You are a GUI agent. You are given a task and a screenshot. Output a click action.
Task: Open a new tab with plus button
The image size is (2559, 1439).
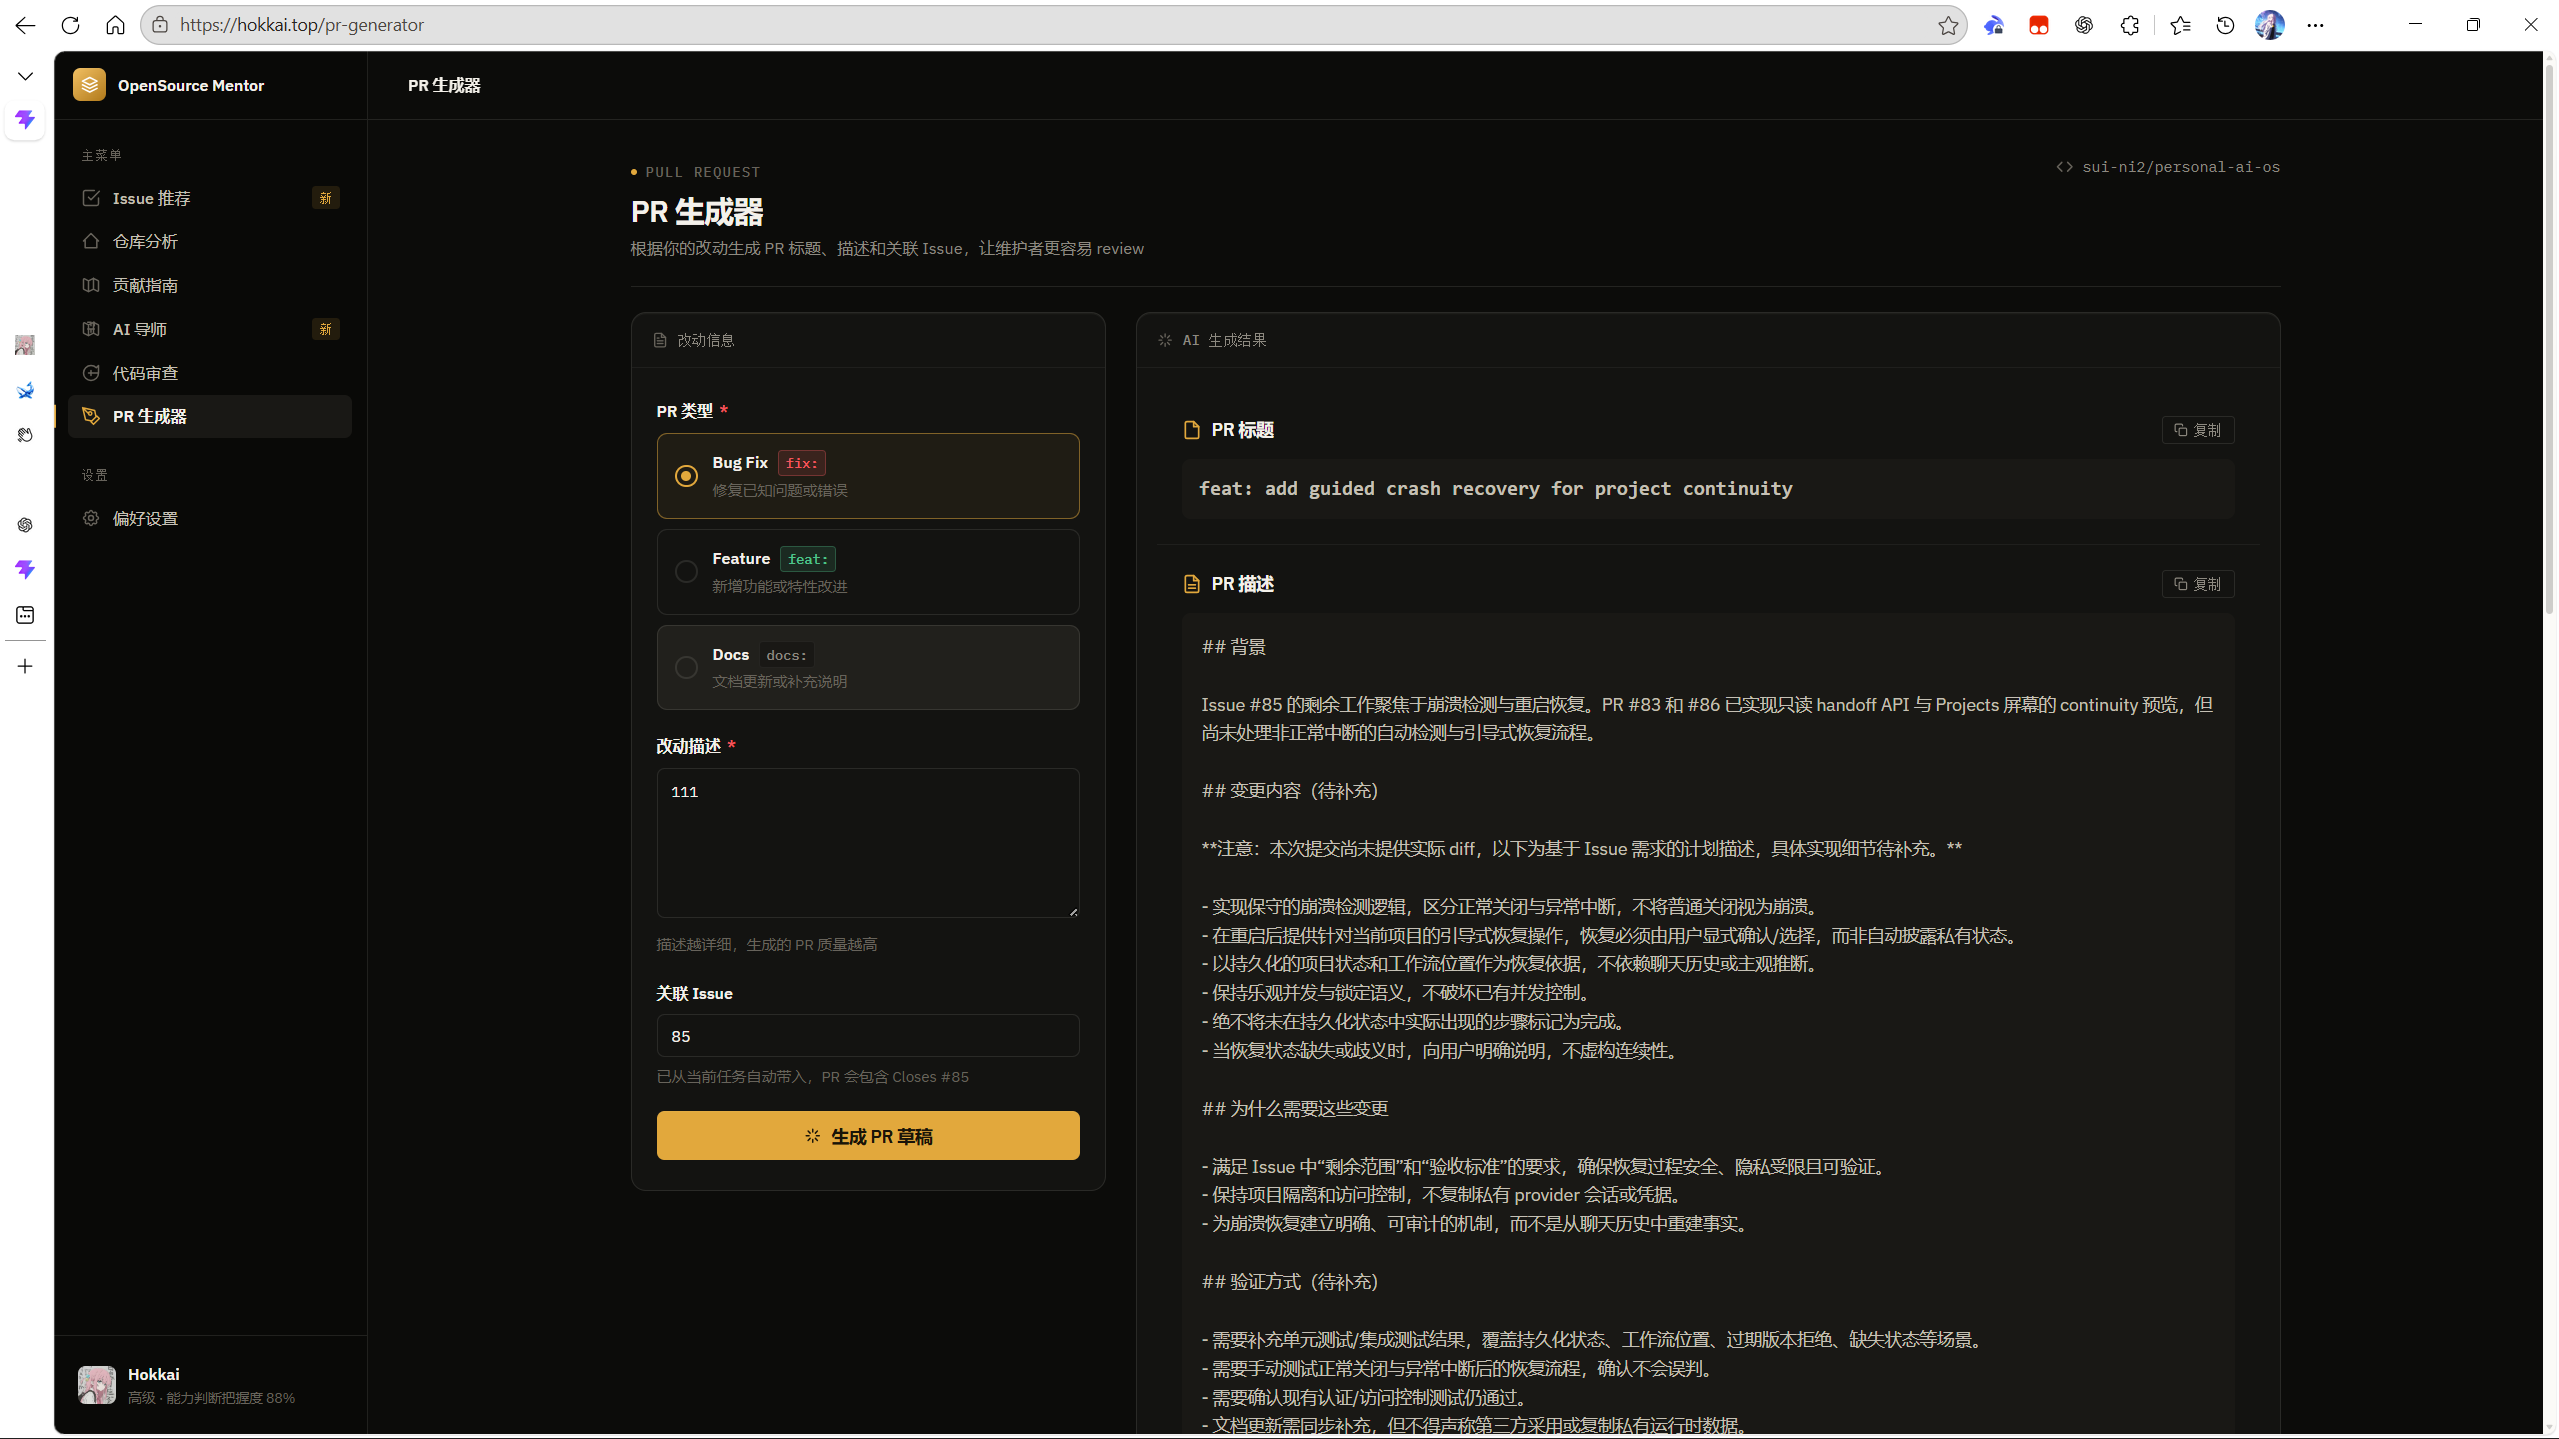[25, 666]
